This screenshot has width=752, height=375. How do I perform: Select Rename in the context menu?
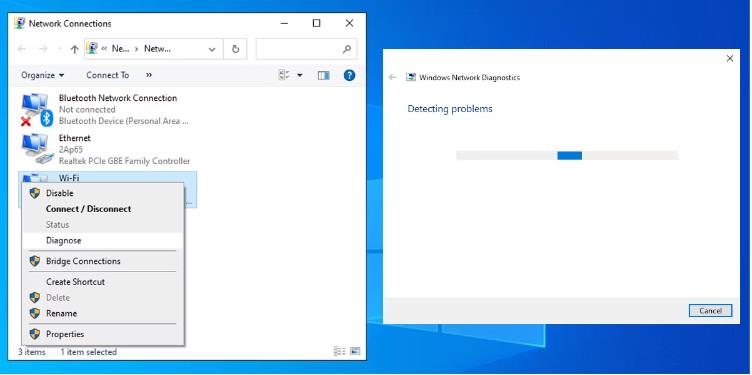103,314
